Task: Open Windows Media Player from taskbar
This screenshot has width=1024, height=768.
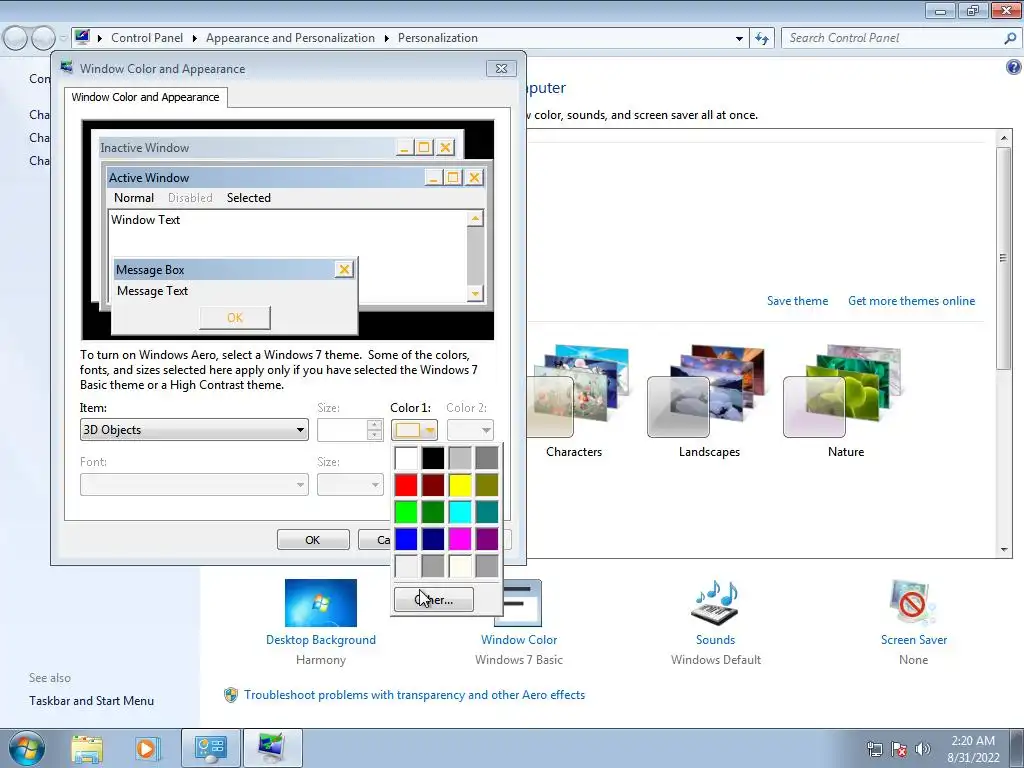Action: click(148, 748)
